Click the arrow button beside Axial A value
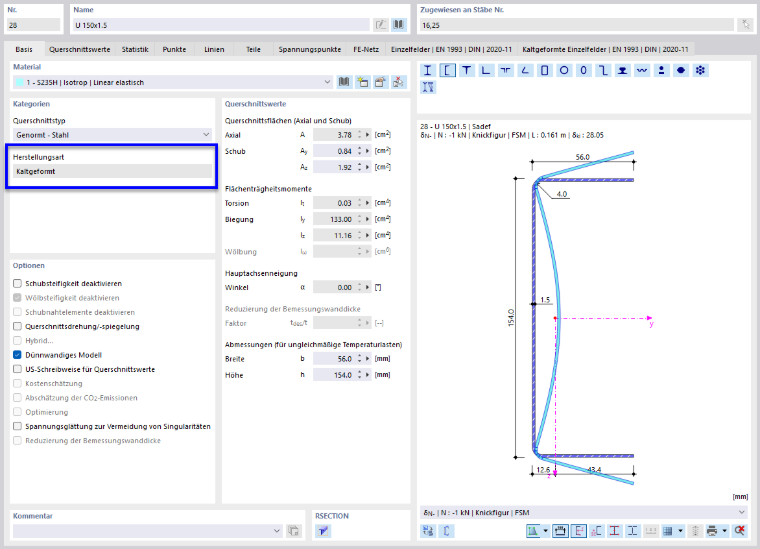 pos(367,135)
